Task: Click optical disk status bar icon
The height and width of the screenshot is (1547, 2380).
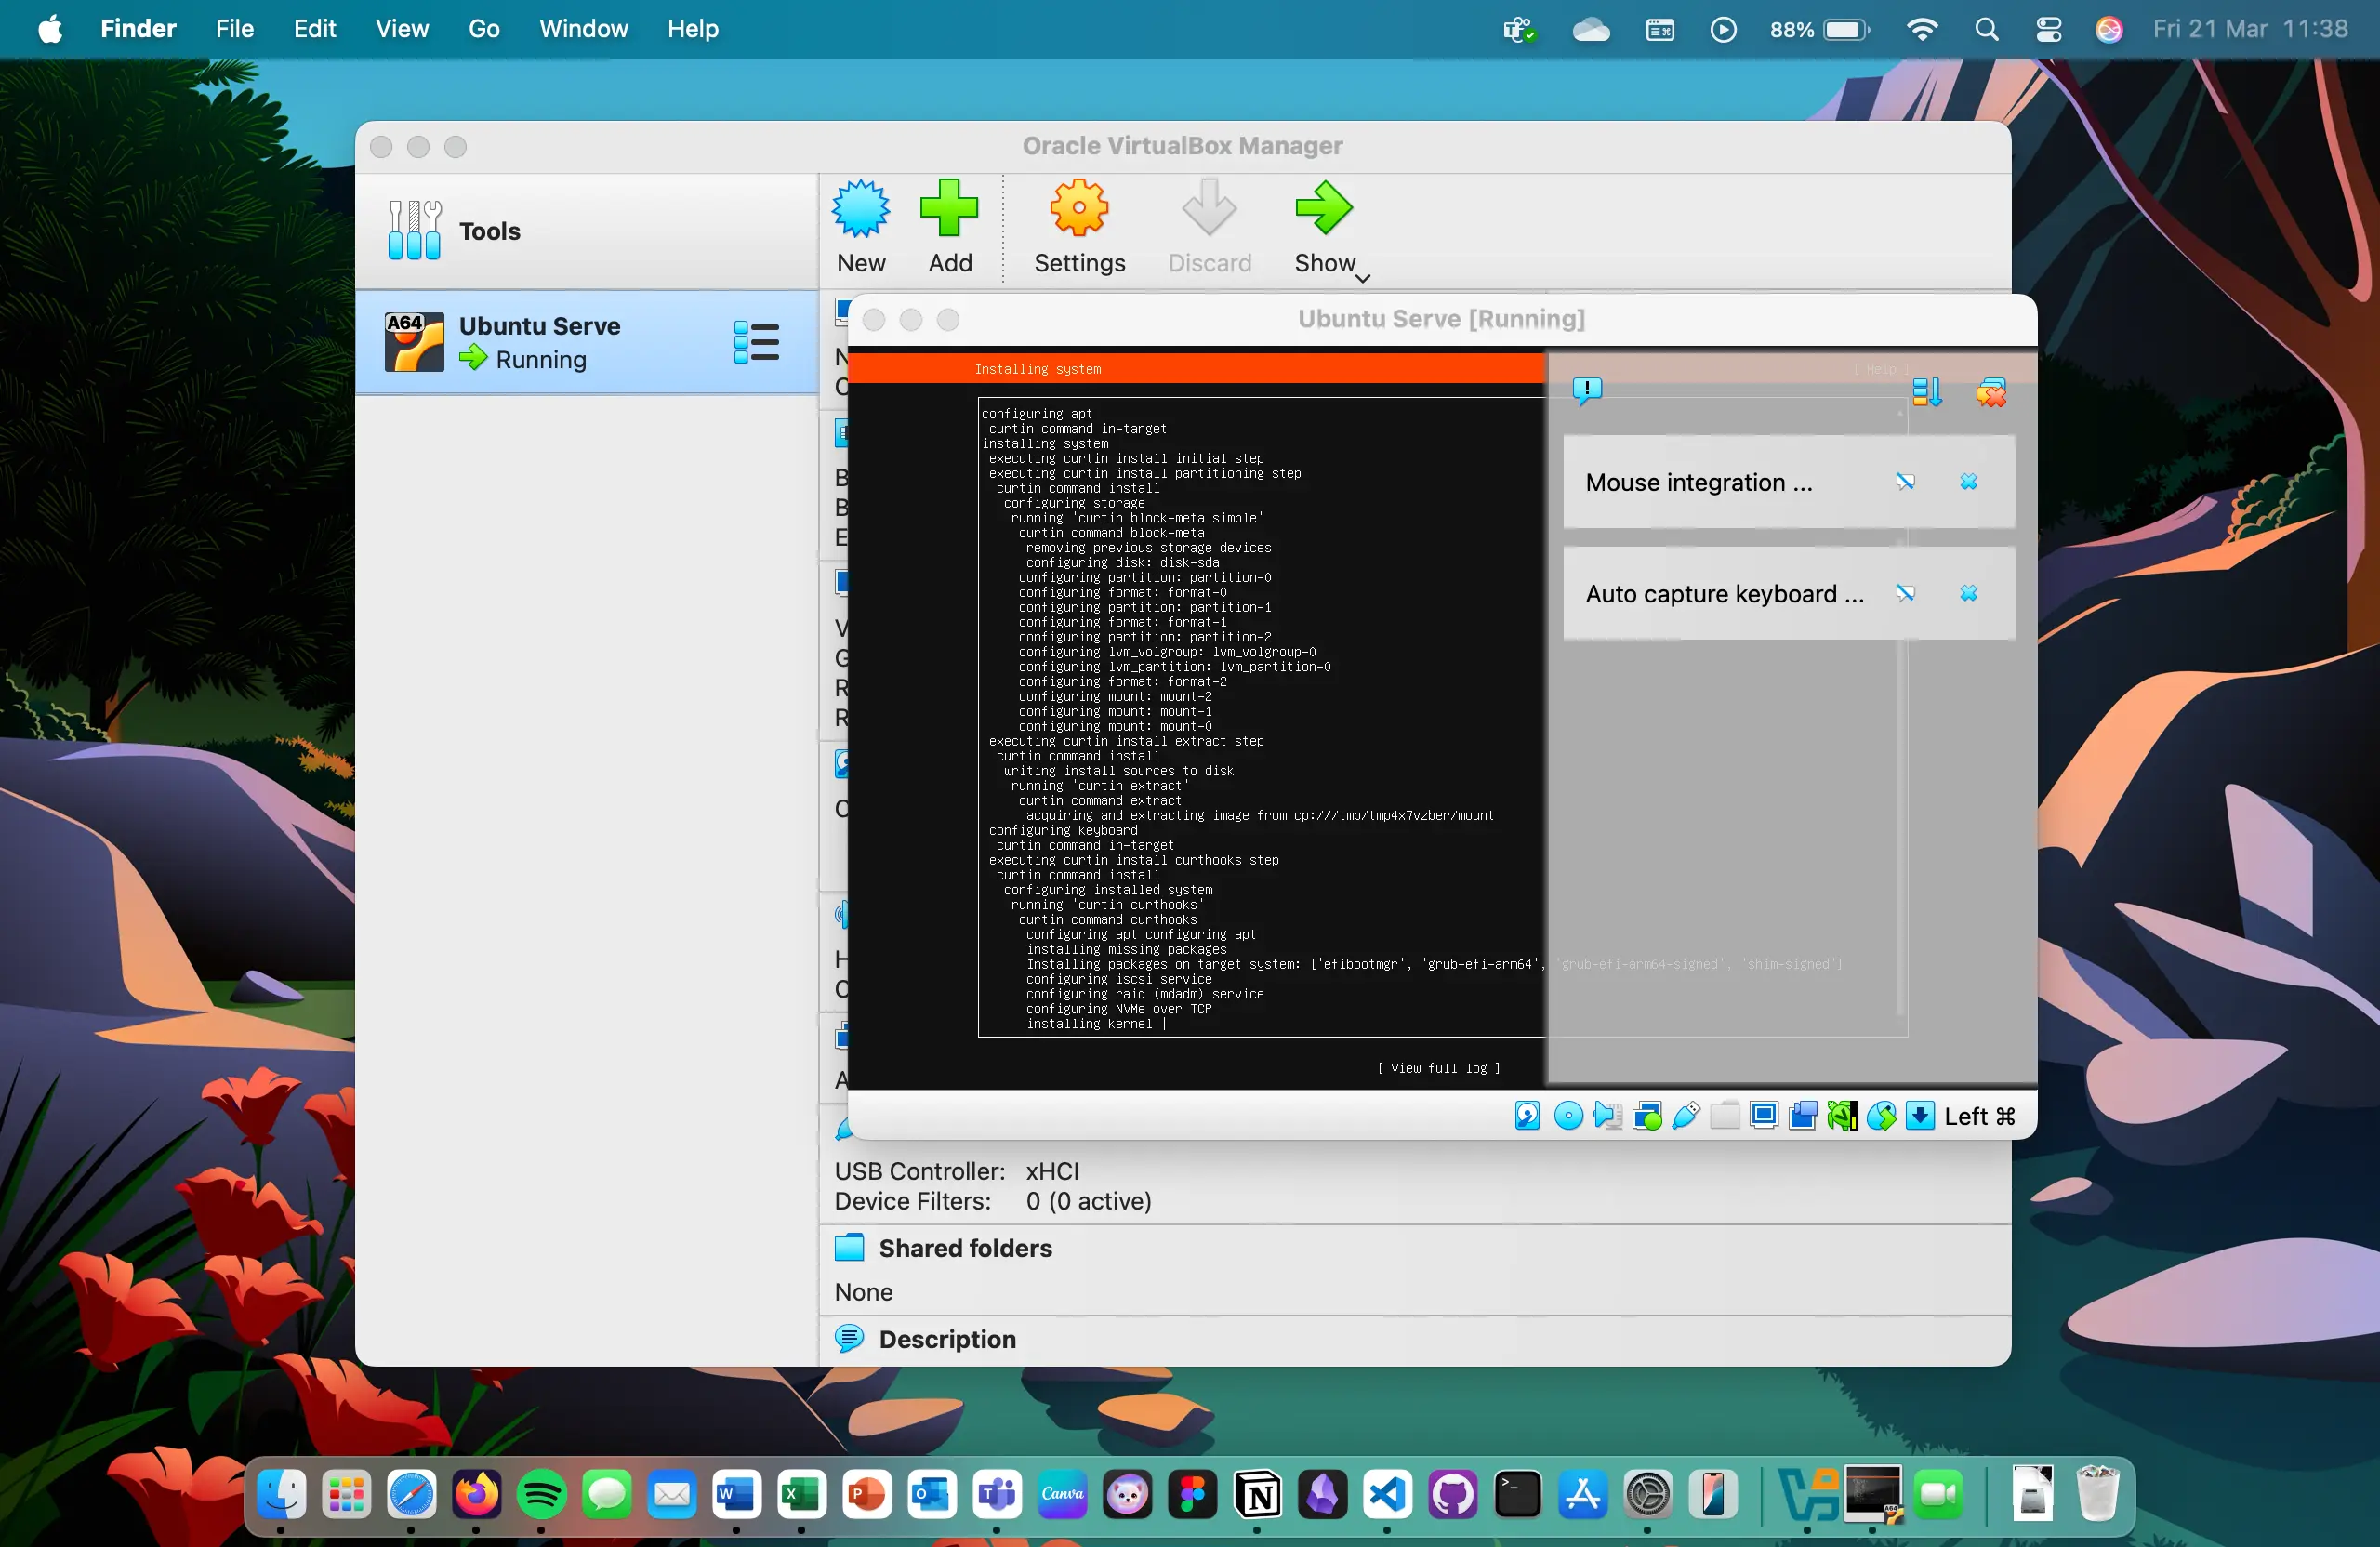Action: pos(1568,1116)
